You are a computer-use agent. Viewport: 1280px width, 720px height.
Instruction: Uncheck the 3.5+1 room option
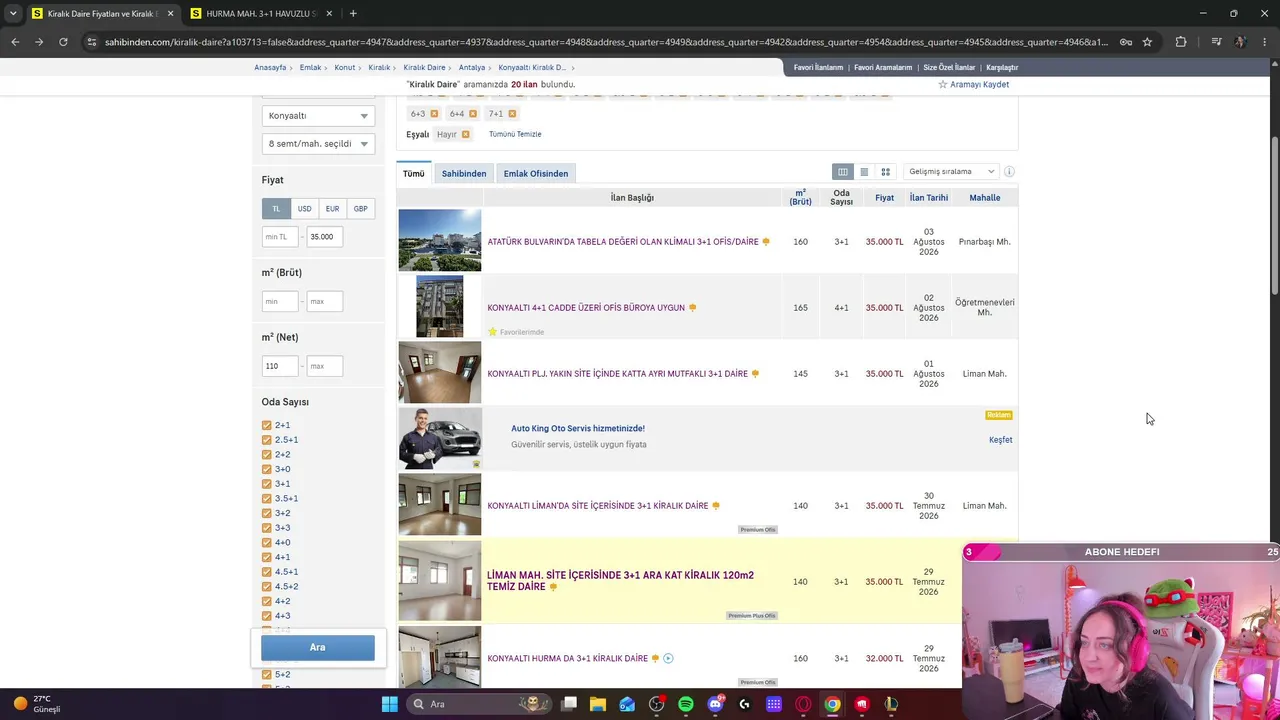coord(267,498)
